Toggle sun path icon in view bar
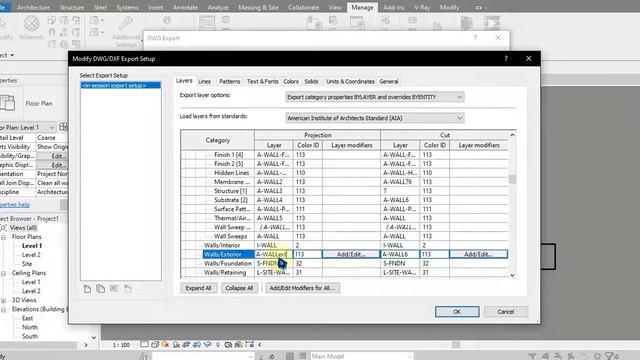640x360 pixels. coord(166,344)
